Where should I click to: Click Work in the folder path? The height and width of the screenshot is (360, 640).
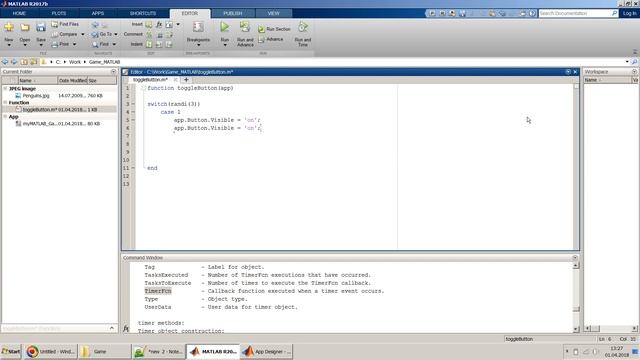tap(75, 62)
